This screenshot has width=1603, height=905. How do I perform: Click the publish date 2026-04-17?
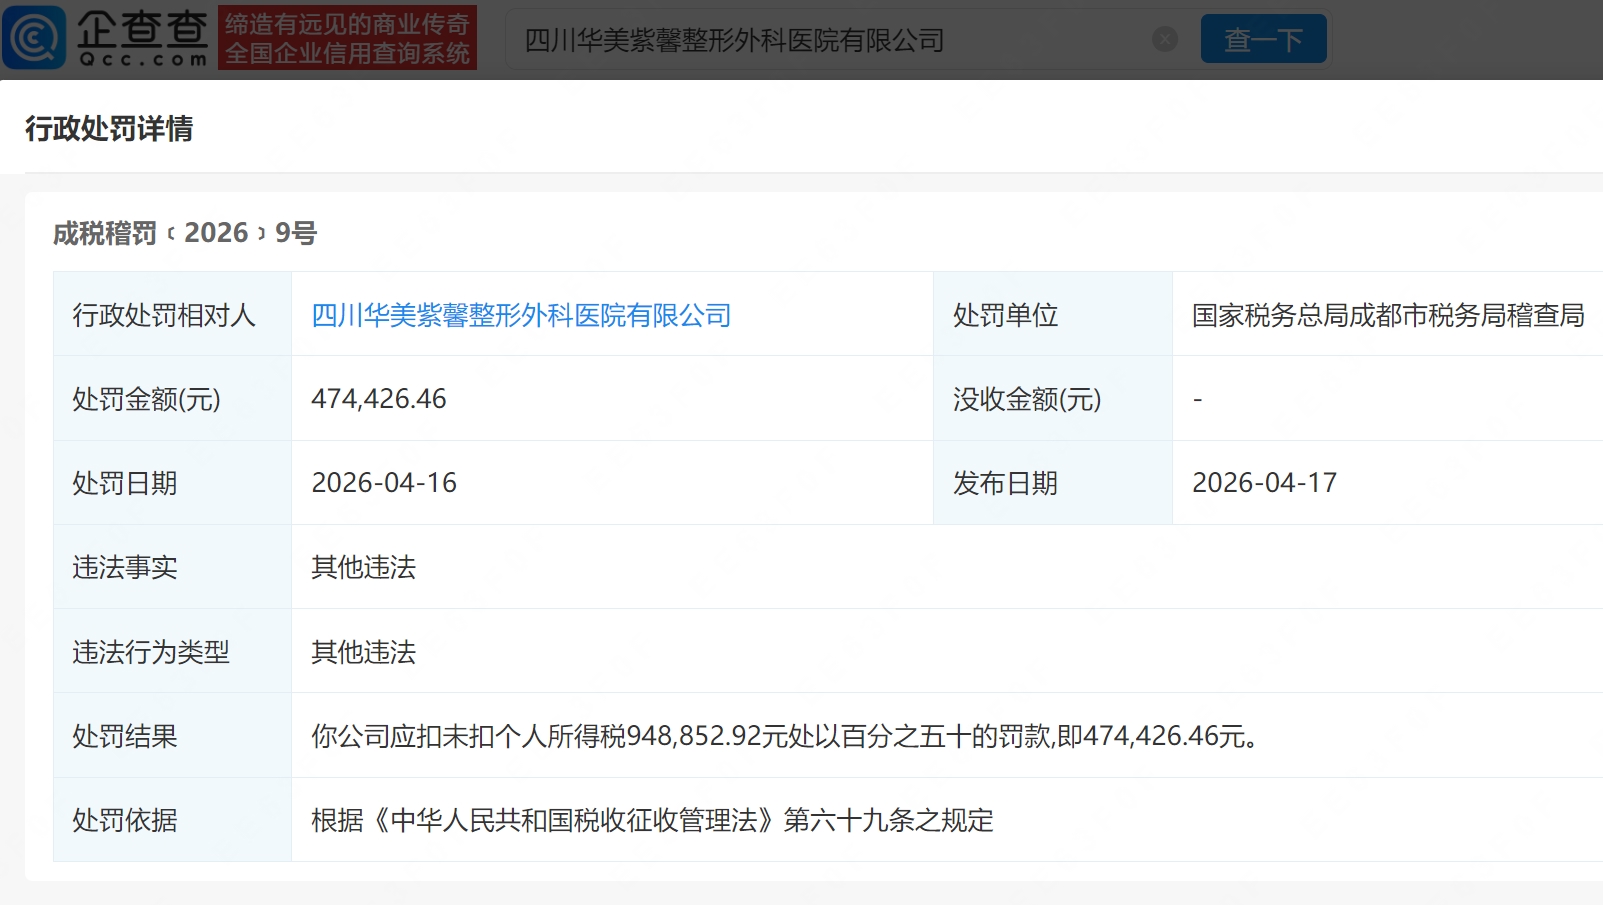[x=1264, y=483]
